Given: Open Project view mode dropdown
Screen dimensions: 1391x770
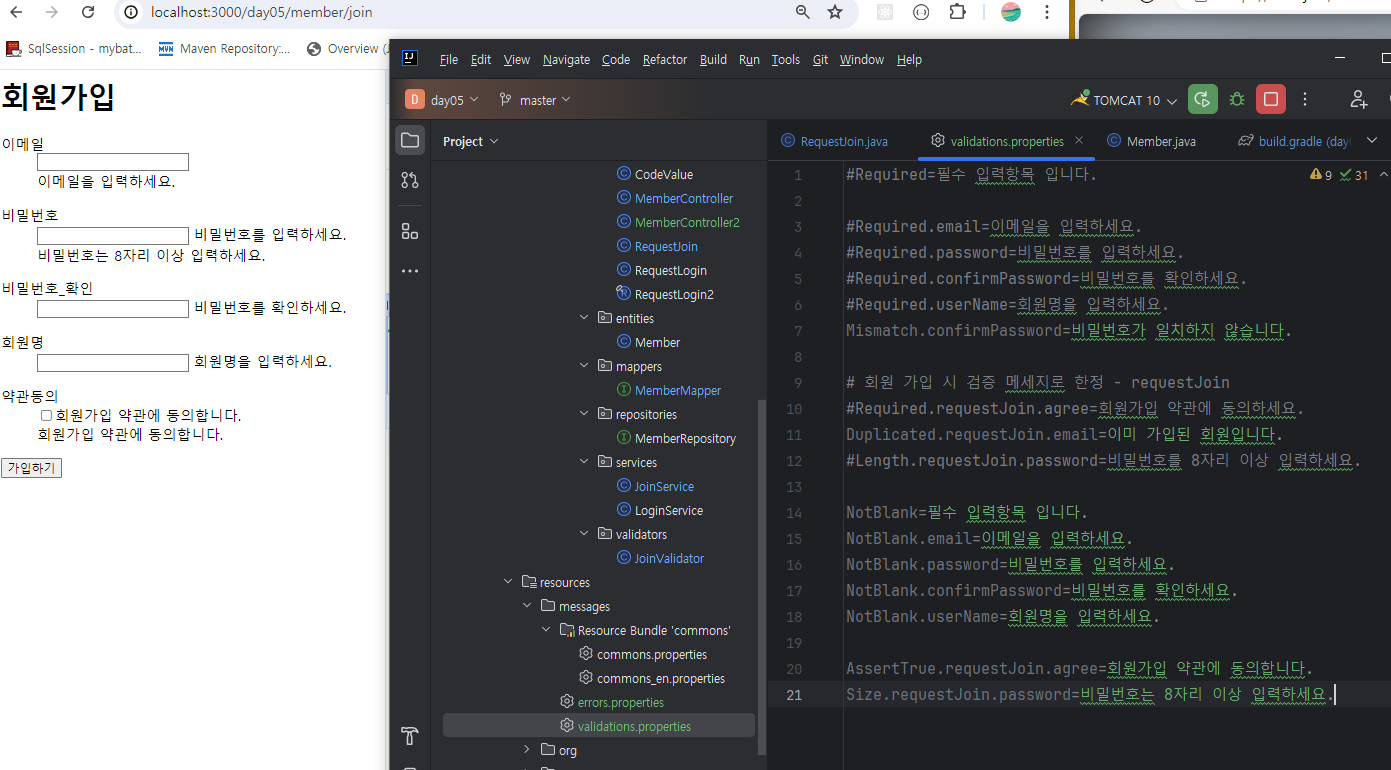Looking at the screenshot, I should pos(471,141).
